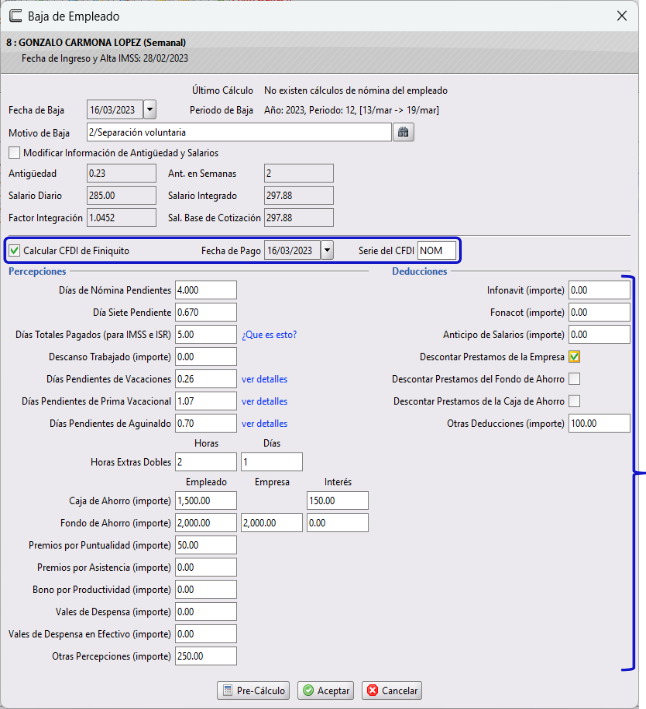Screen dimensions: 646x709
Task: Open the Fecha de Pago date dropdown
Action: coord(327,251)
